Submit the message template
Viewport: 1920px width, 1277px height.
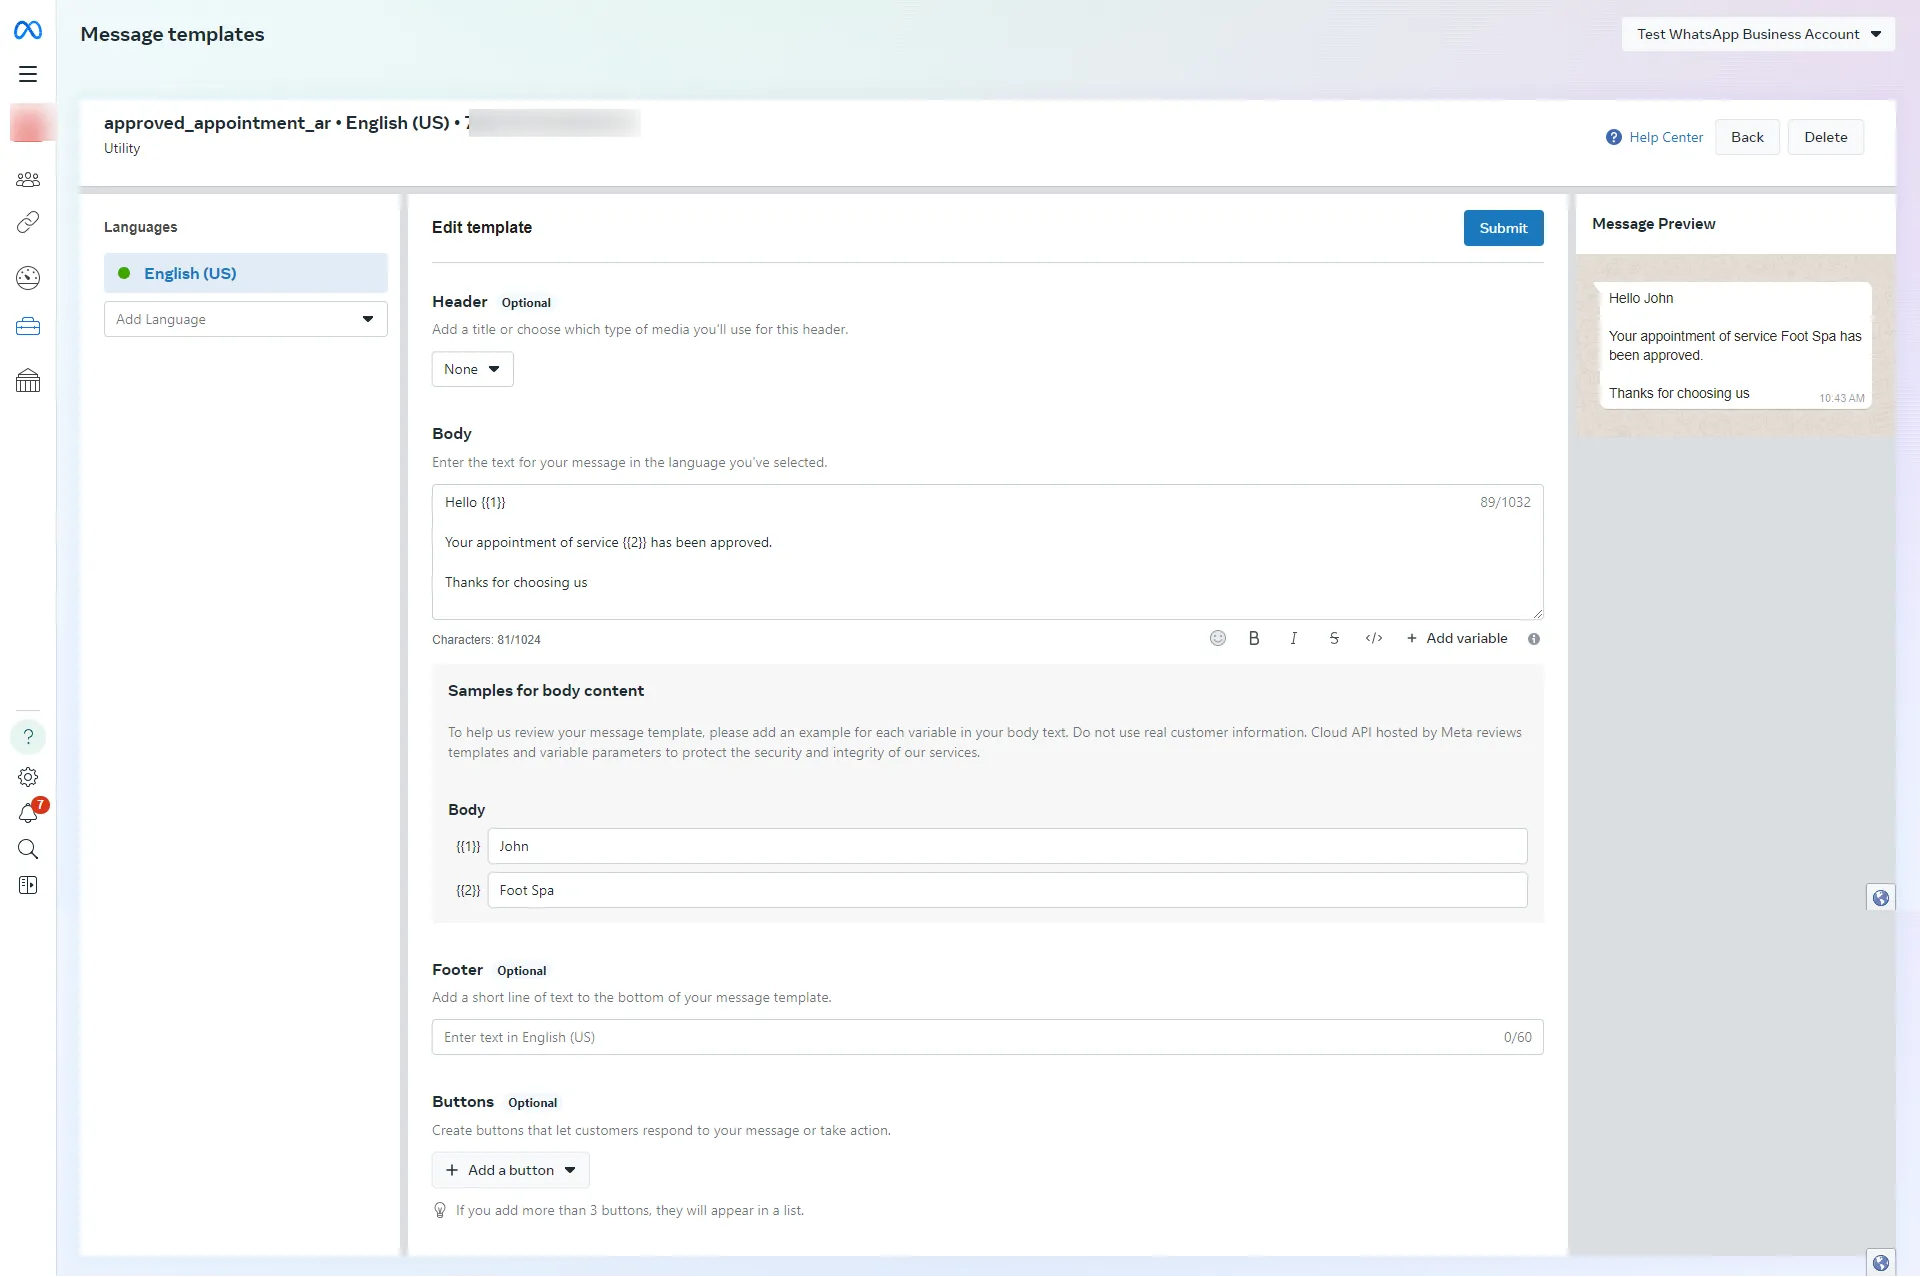1502,227
